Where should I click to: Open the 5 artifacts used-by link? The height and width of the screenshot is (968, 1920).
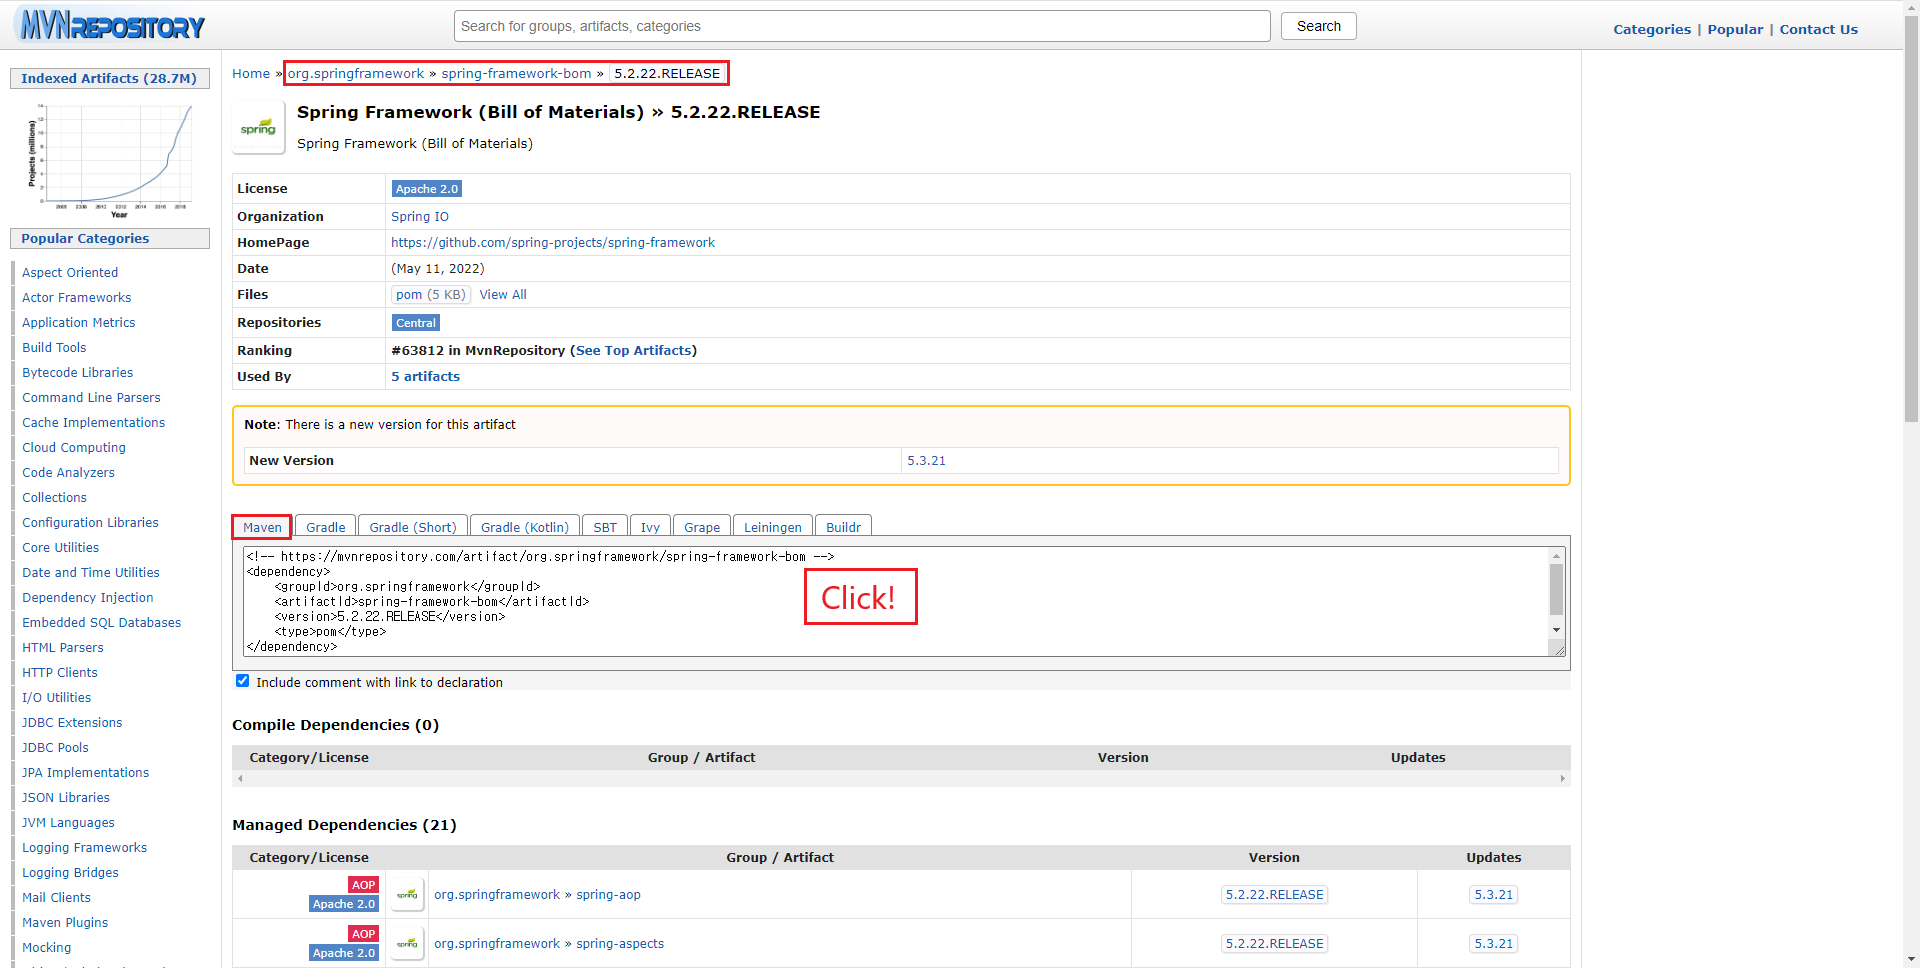(425, 376)
